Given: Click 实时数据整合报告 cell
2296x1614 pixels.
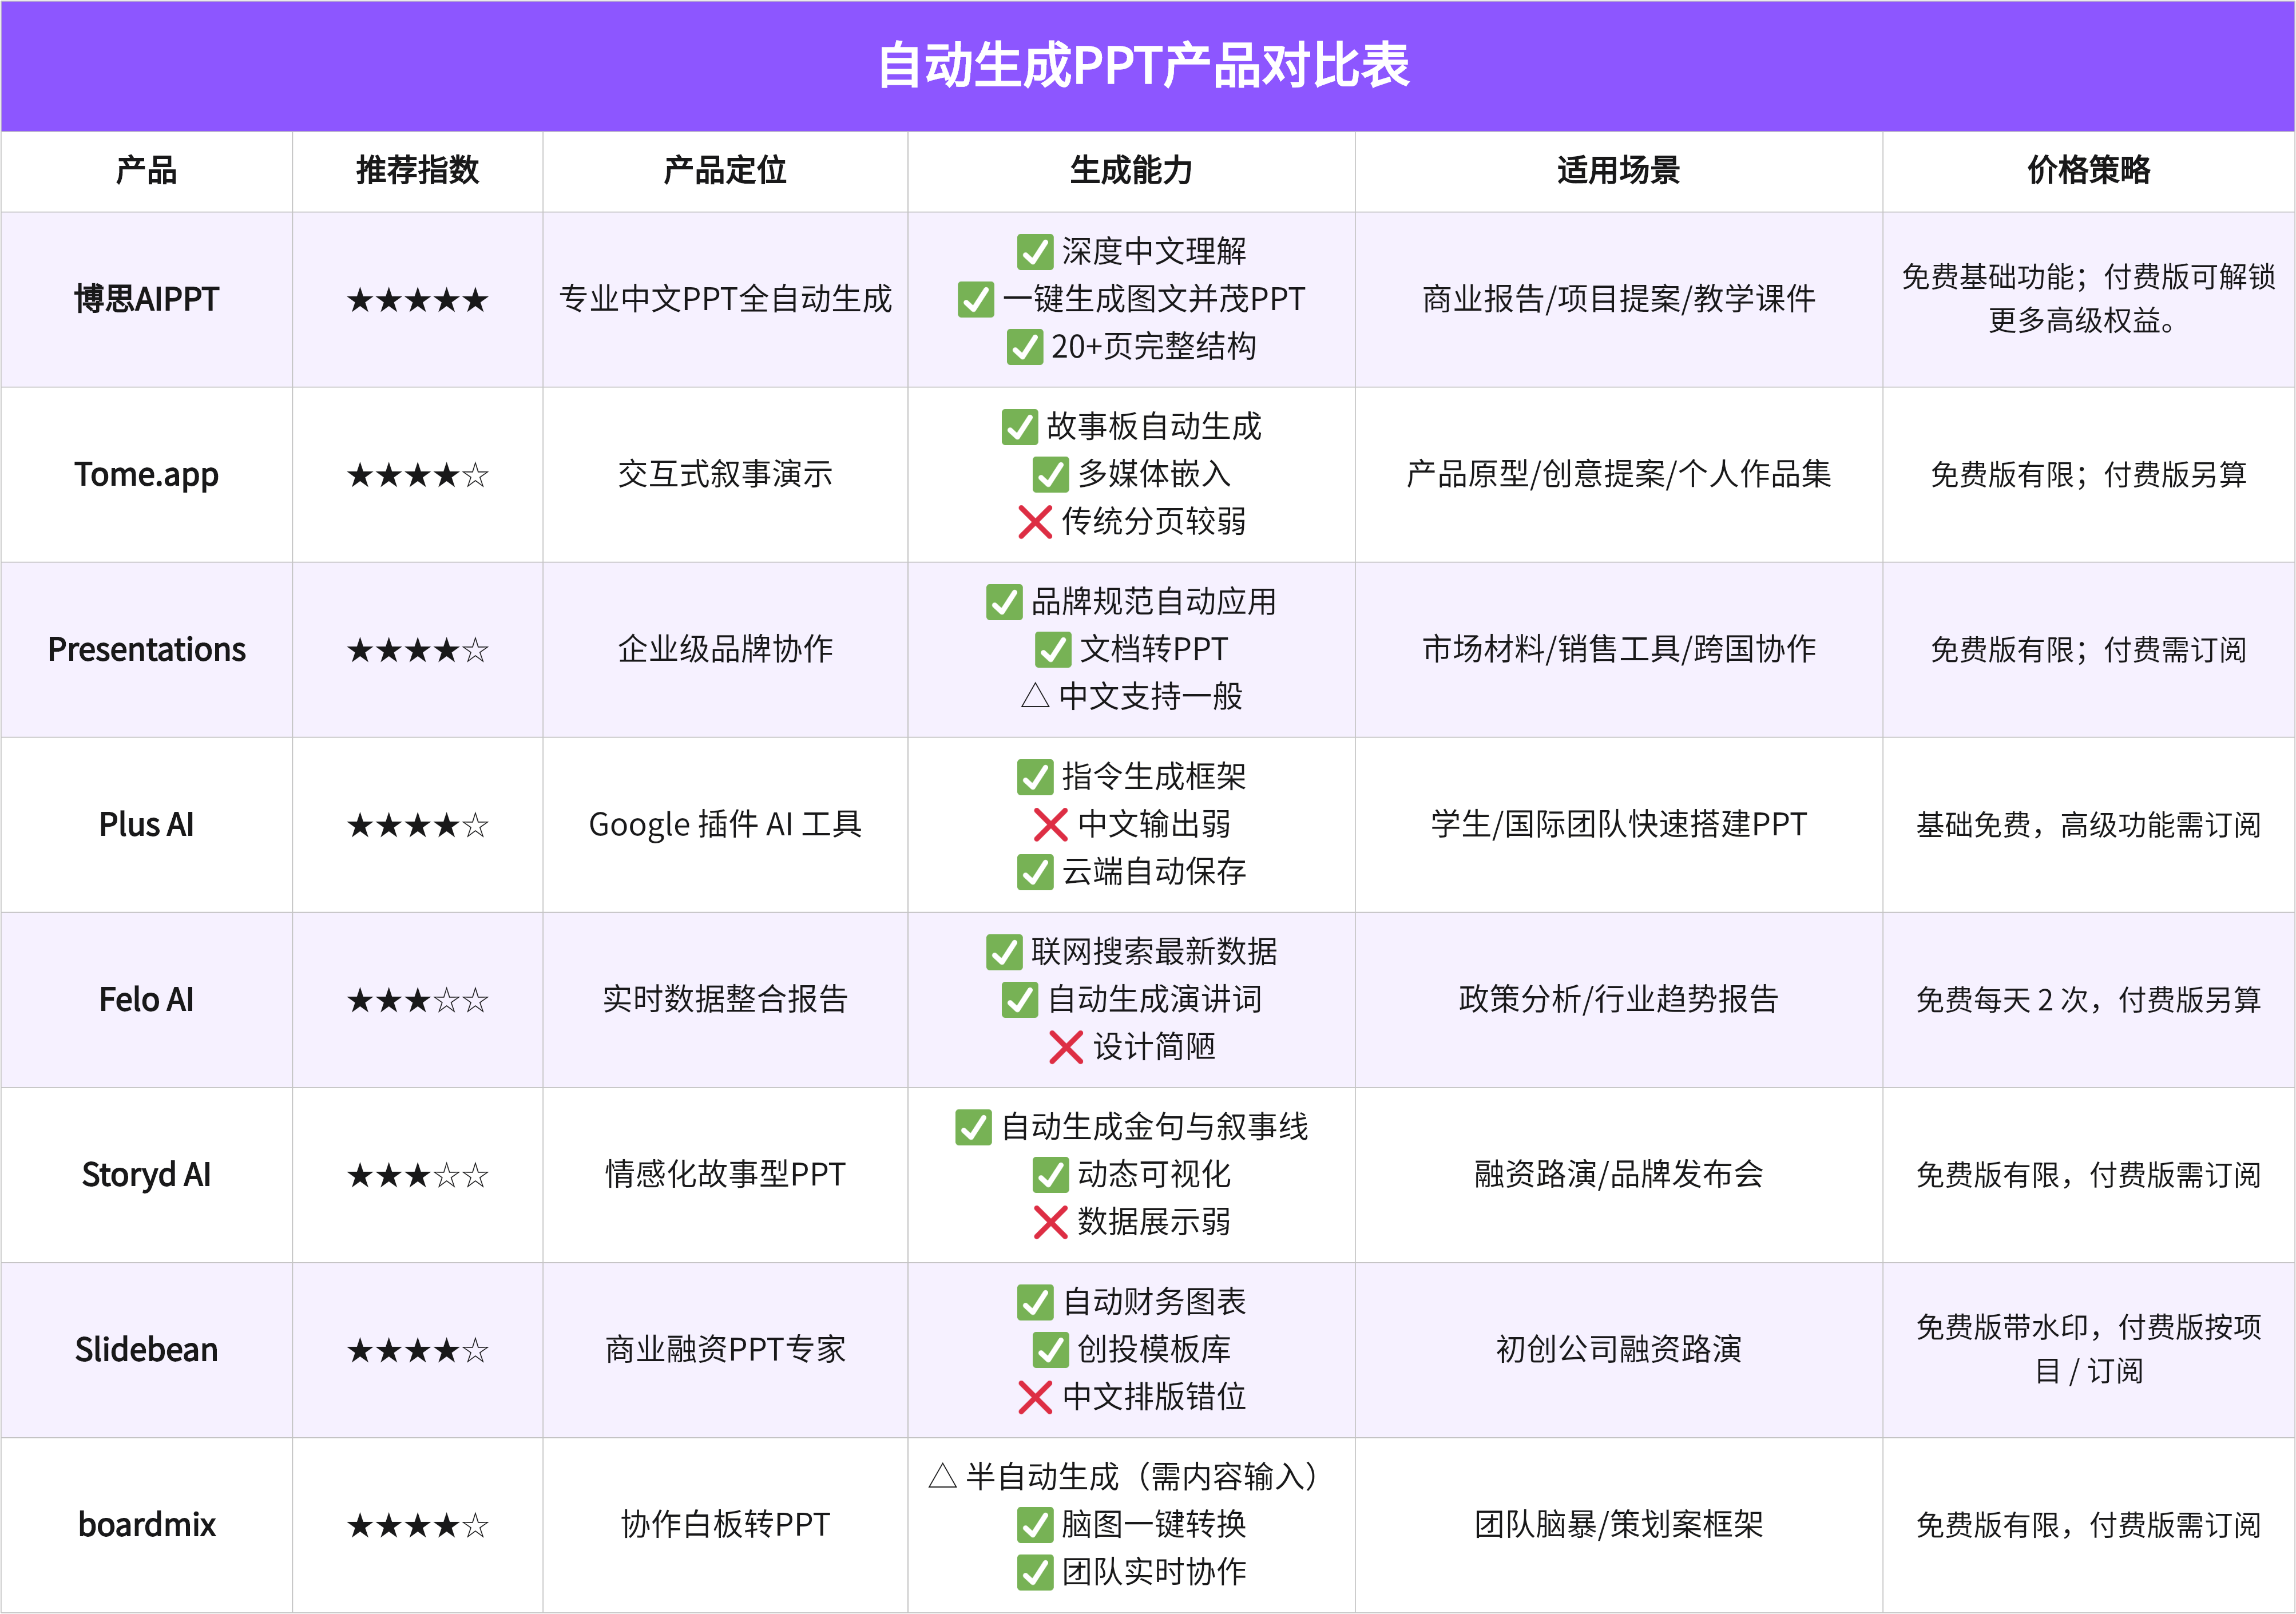Looking at the screenshot, I should [725, 999].
